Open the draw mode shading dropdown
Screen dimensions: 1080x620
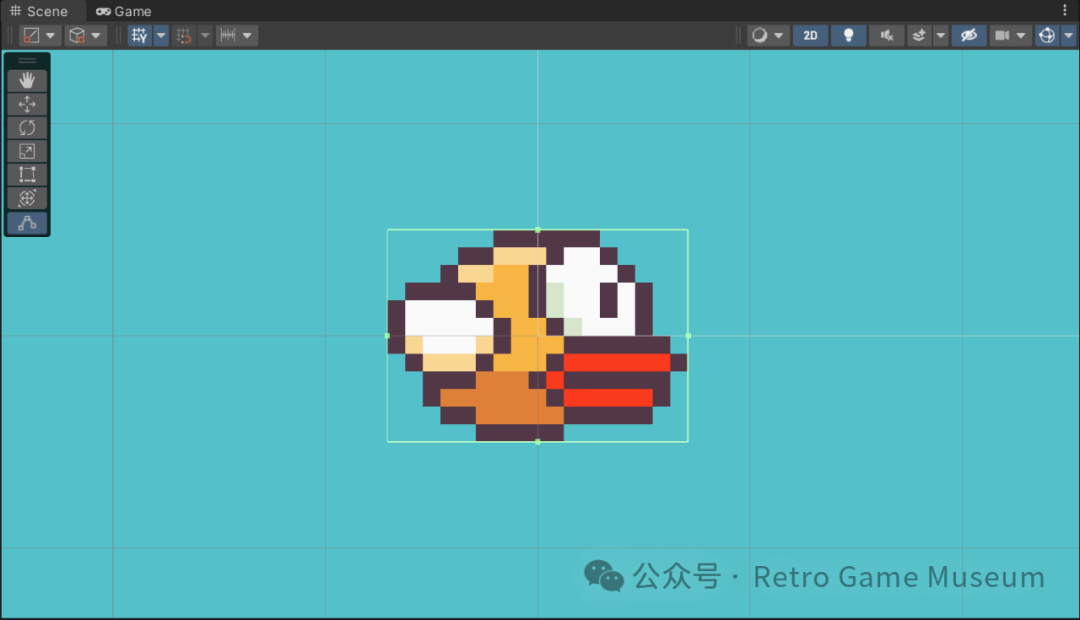tap(768, 35)
